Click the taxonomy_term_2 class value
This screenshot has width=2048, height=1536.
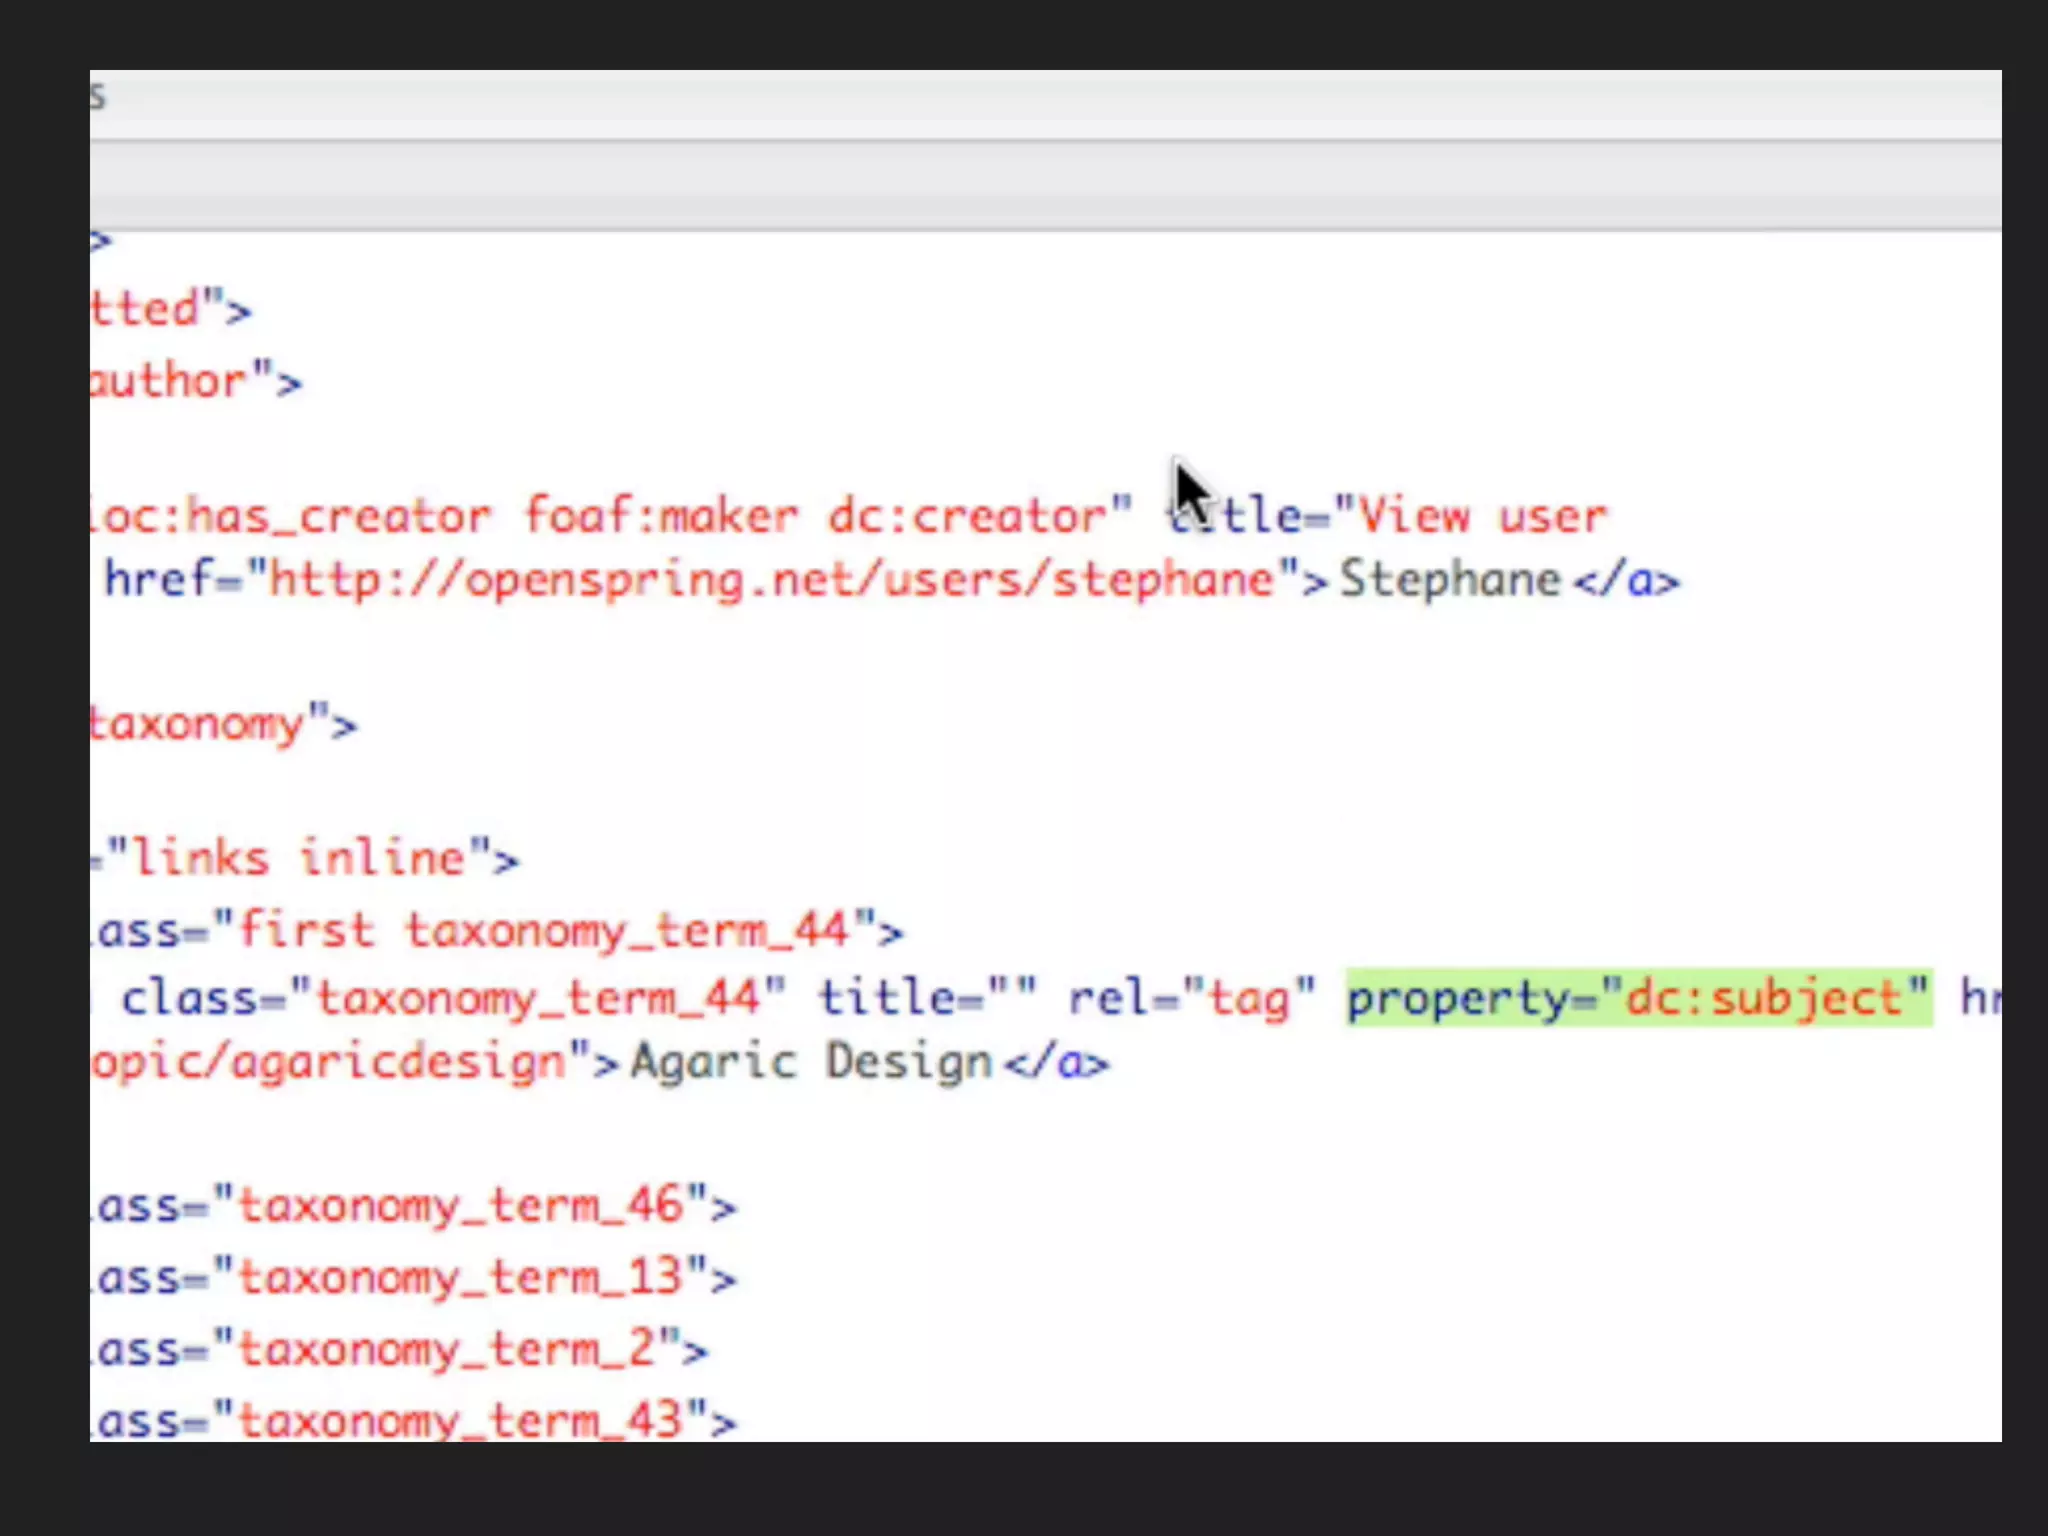pyautogui.click(x=446, y=1350)
